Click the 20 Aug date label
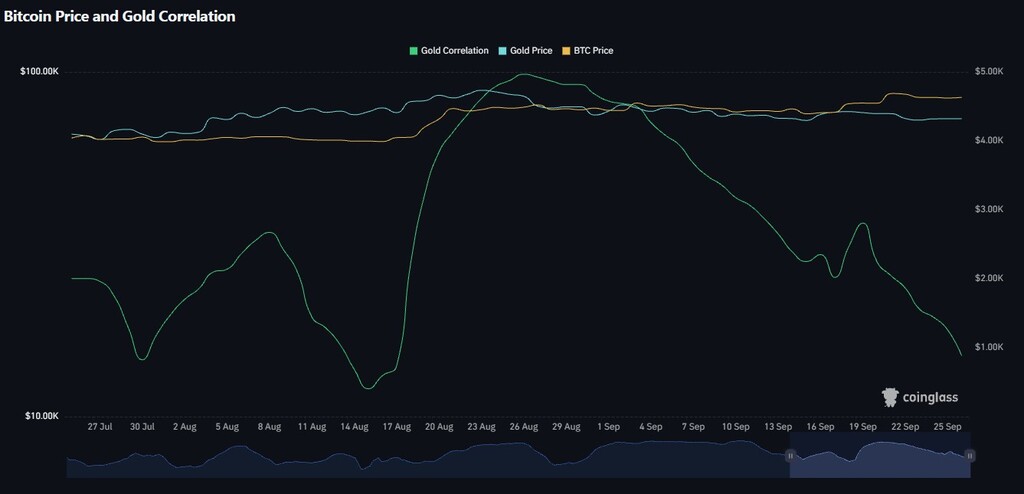This screenshot has height=494, width=1024. [x=439, y=427]
